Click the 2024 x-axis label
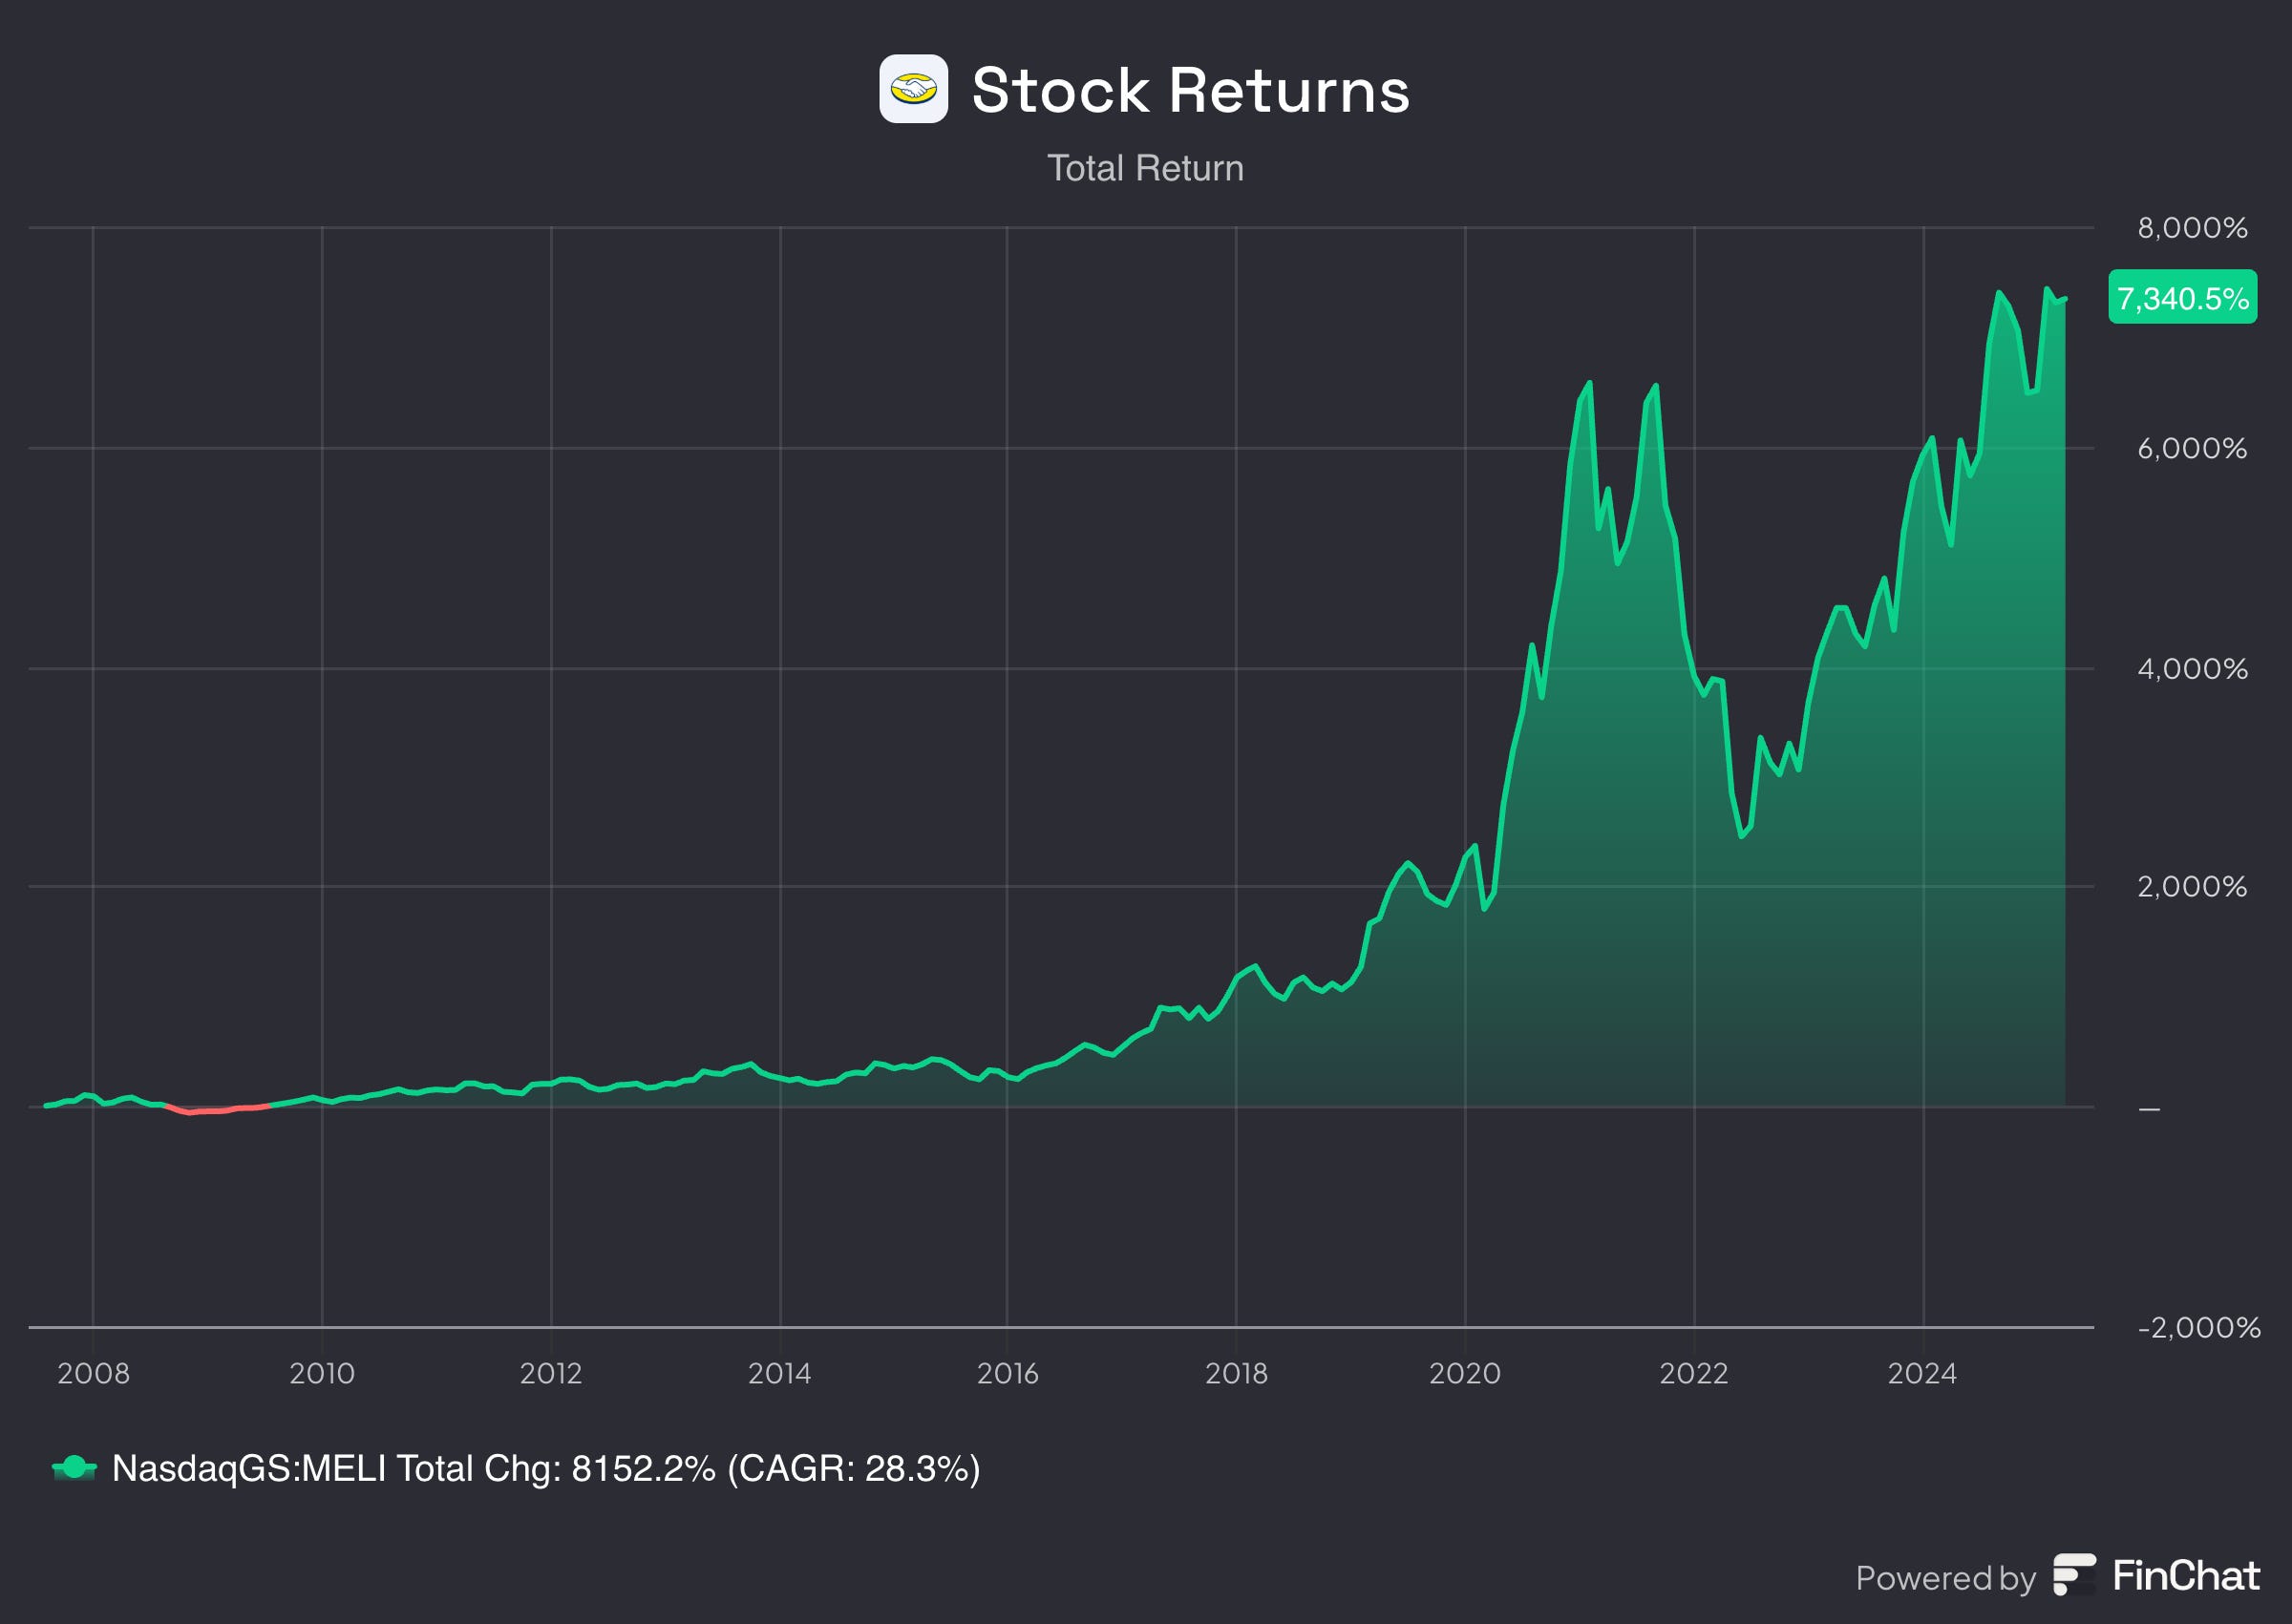Screen dimensions: 2292x1624 pos(1921,1373)
